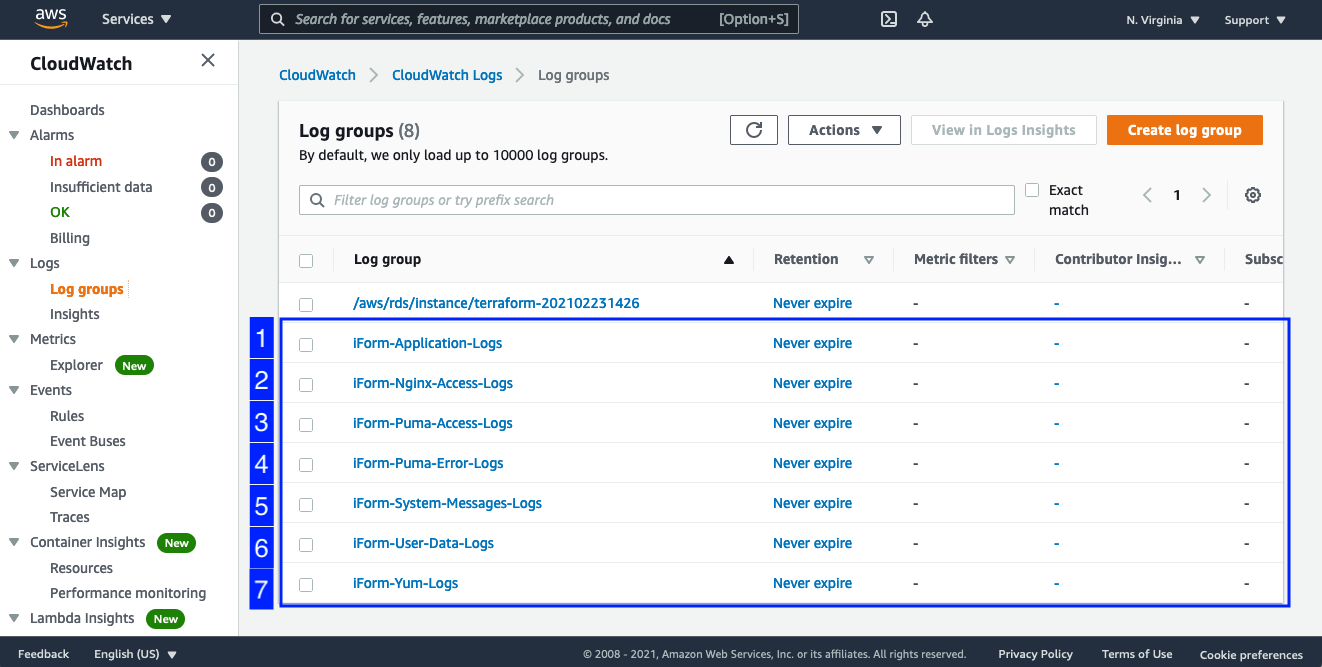Check the iForm-Yum-Logs row checkbox

[306, 584]
